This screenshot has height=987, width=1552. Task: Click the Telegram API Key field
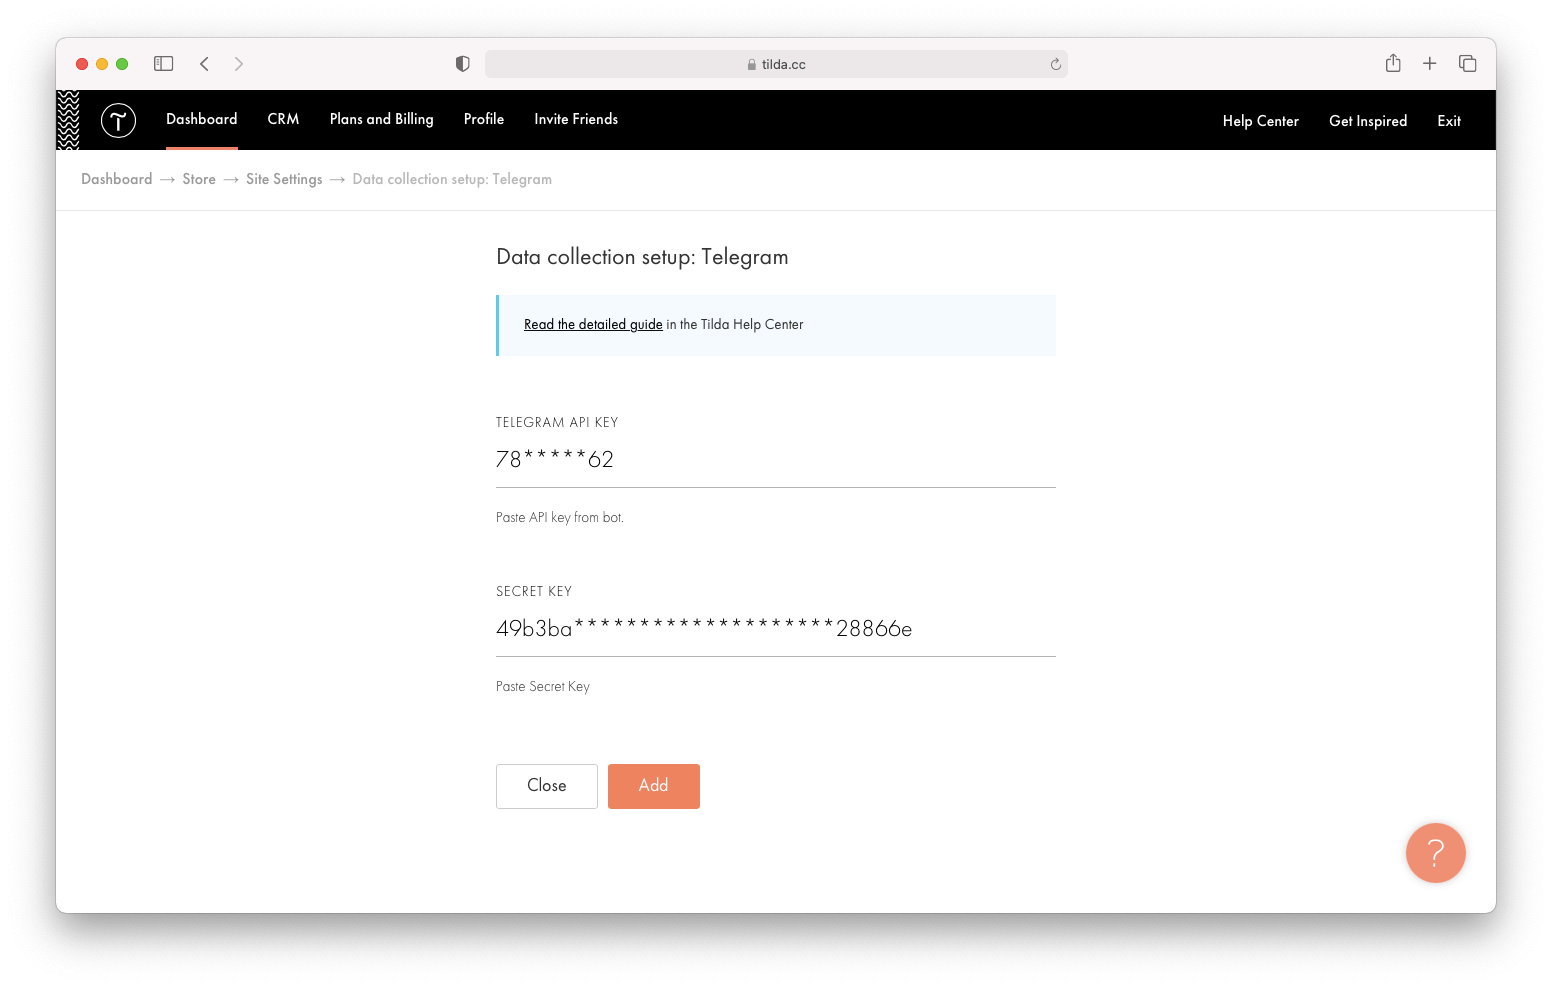coord(776,460)
